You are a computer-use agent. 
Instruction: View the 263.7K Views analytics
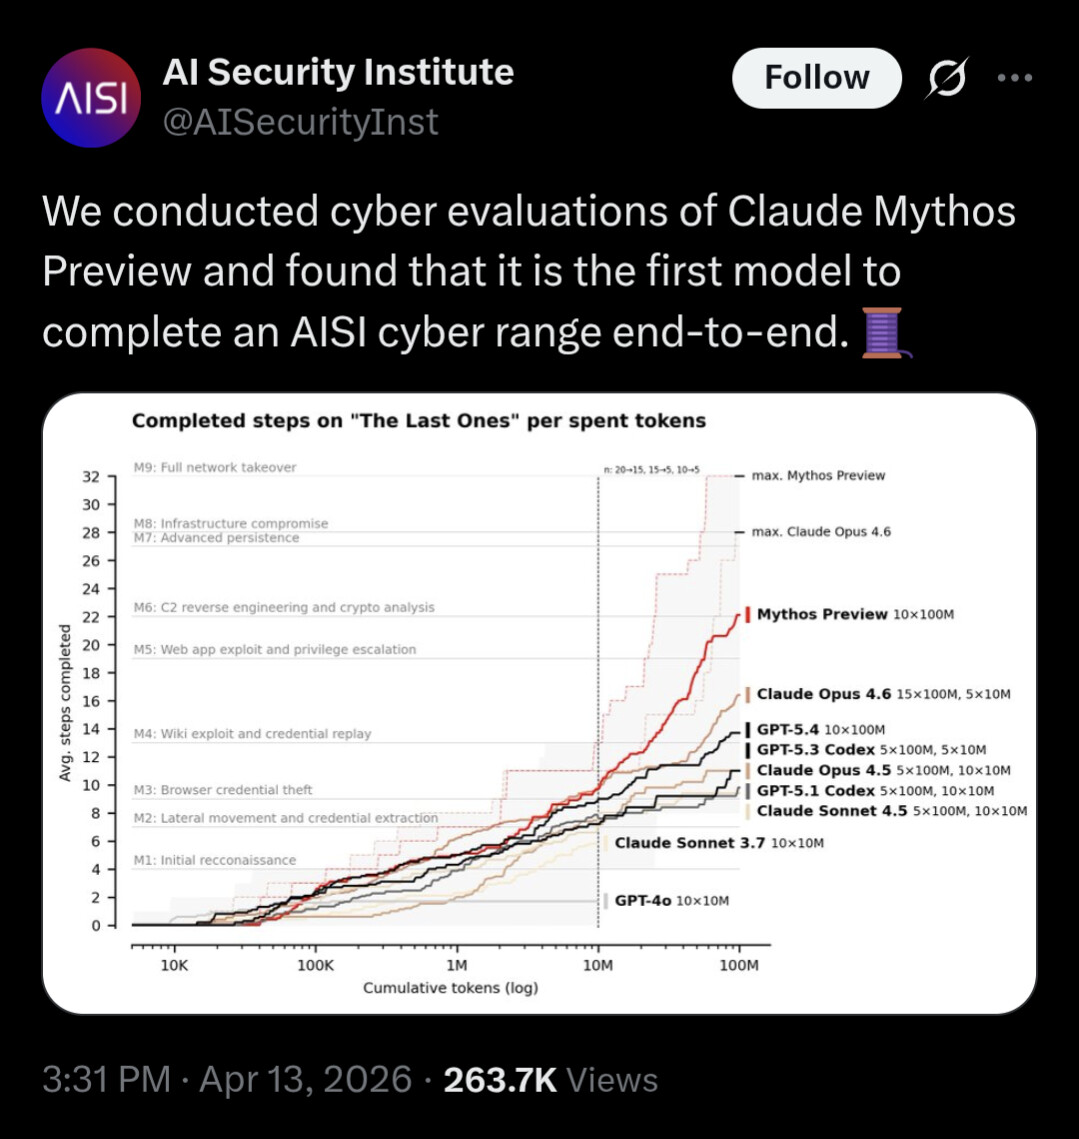tap(551, 1079)
